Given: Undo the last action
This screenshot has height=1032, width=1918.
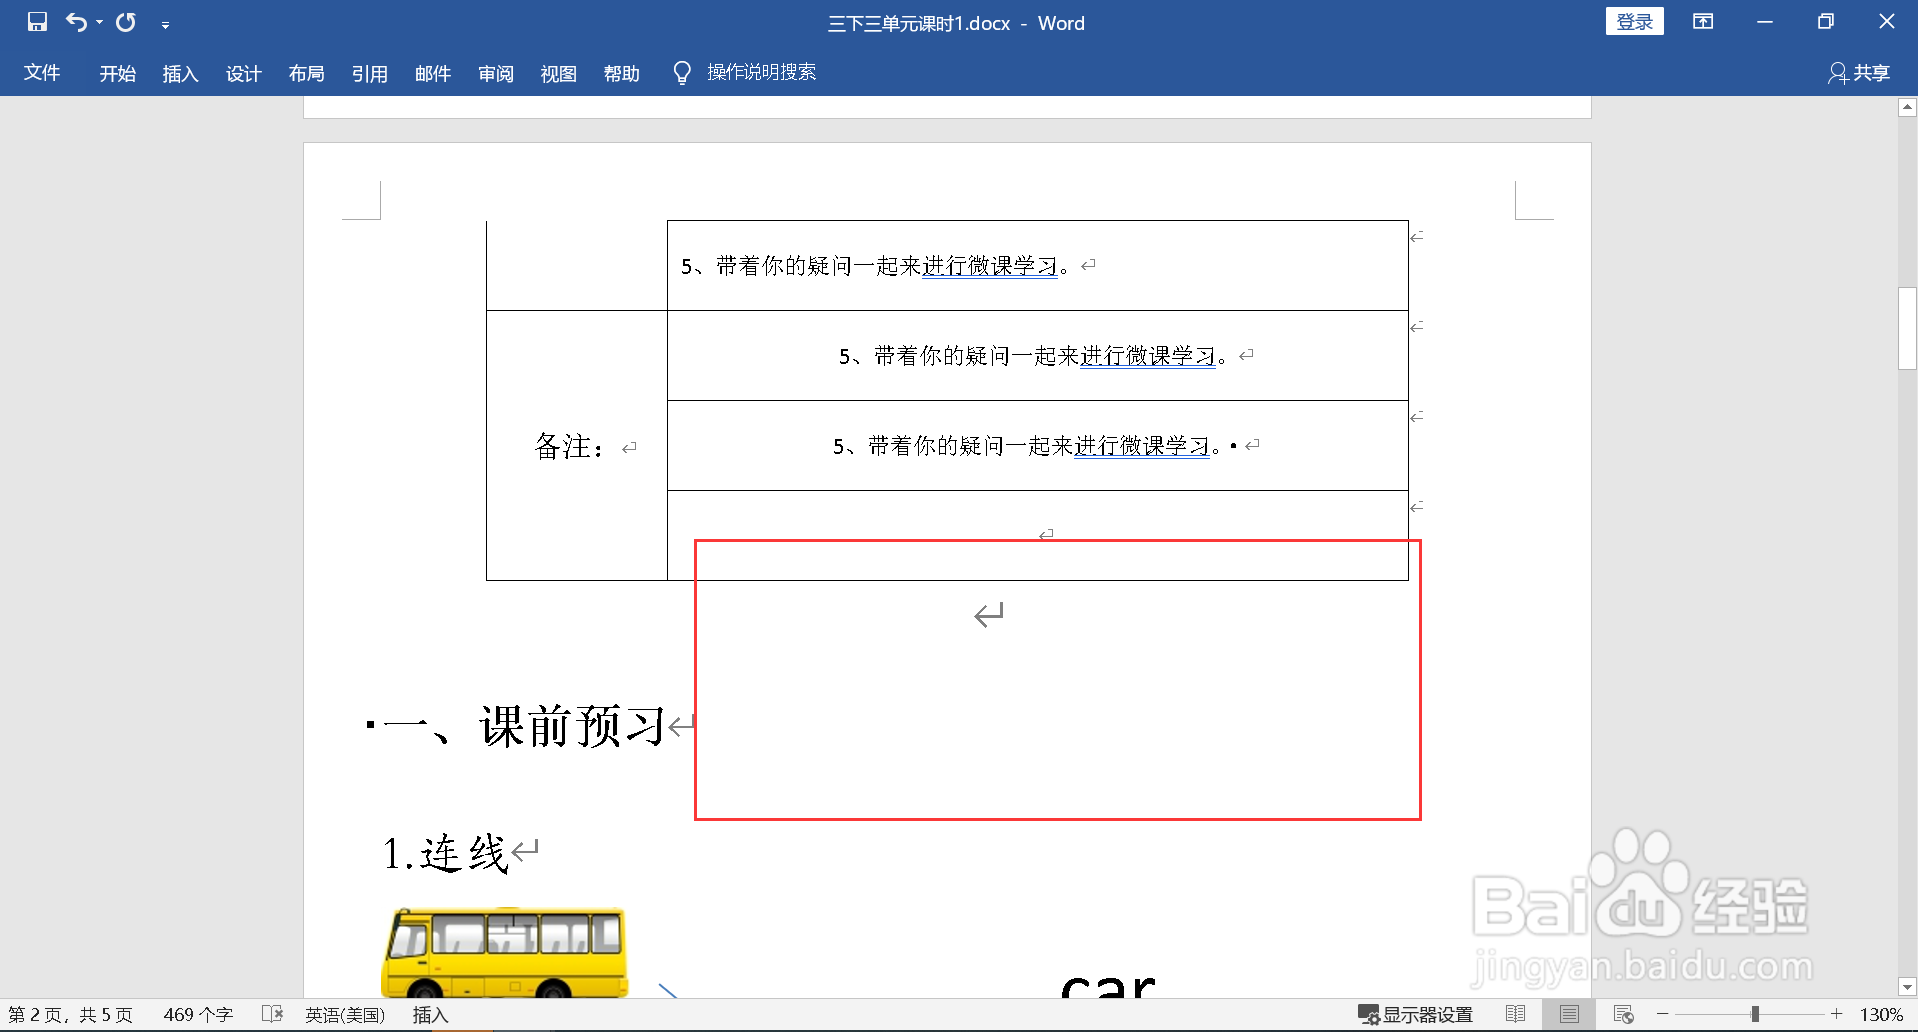Looking at the screenshot, I should pos(76,22).
